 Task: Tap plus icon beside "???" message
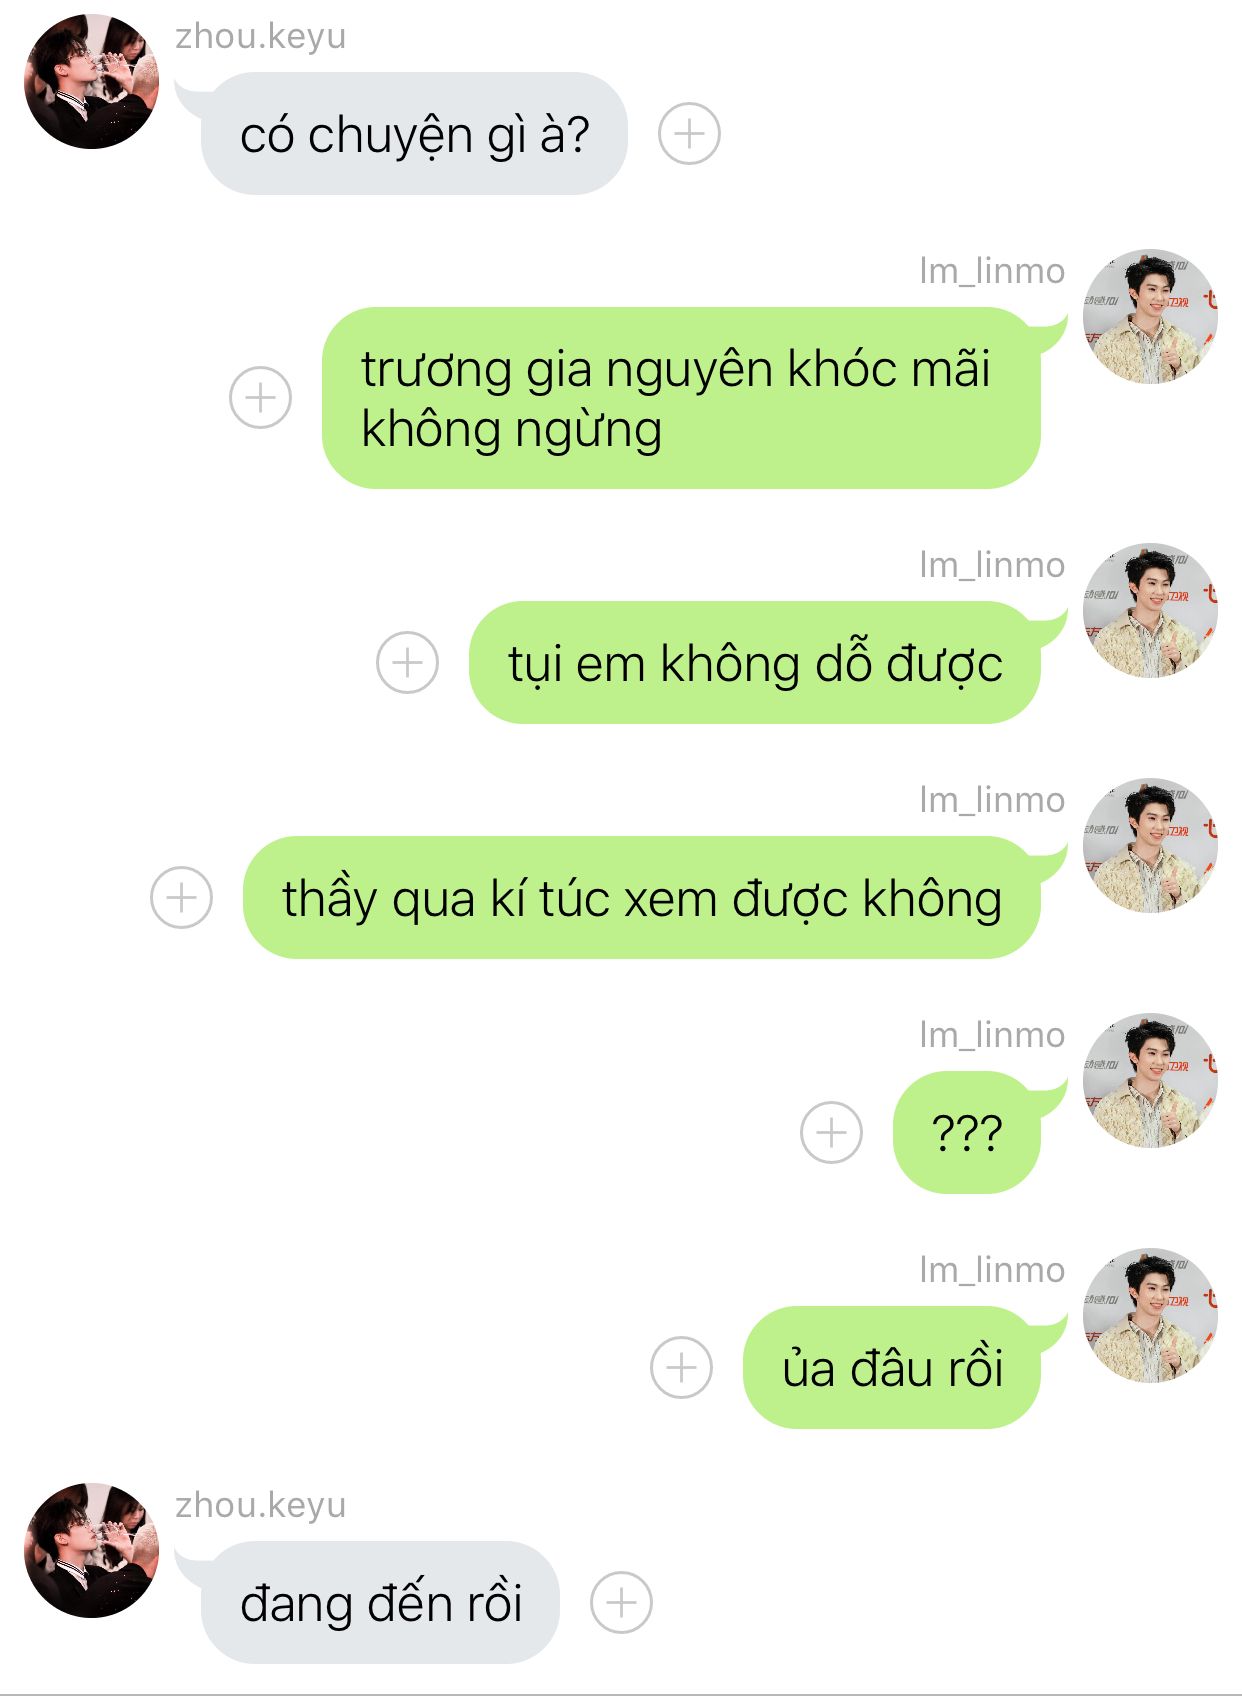831,1132
